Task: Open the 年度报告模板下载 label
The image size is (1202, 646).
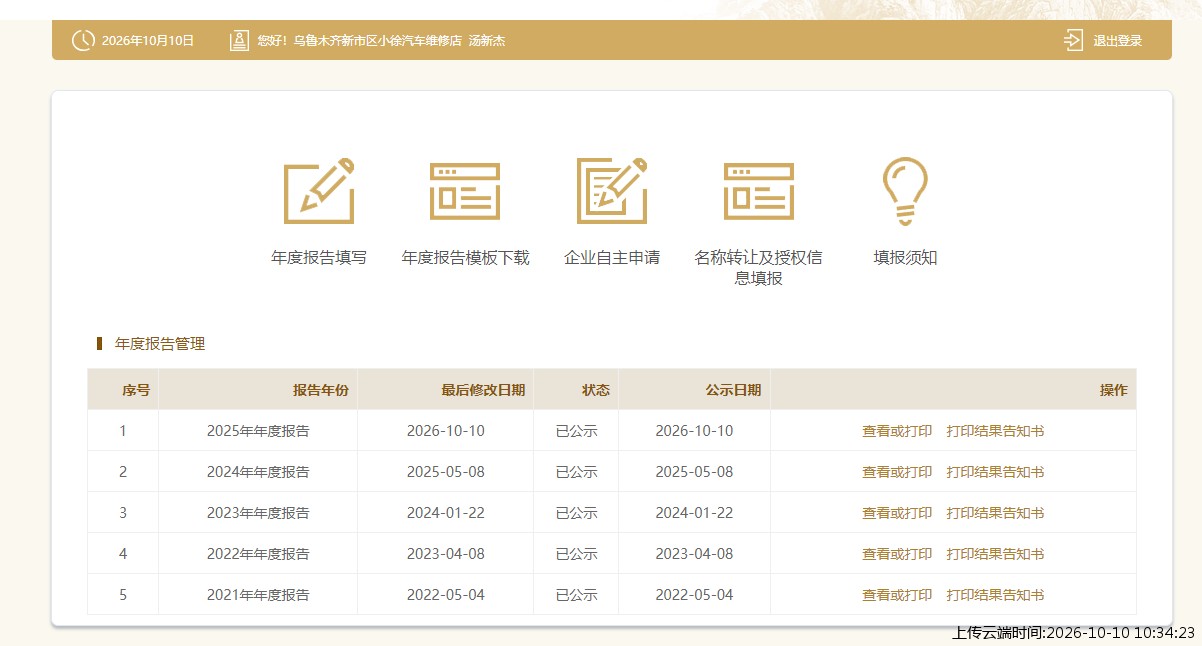Action: tap(465, 258)
